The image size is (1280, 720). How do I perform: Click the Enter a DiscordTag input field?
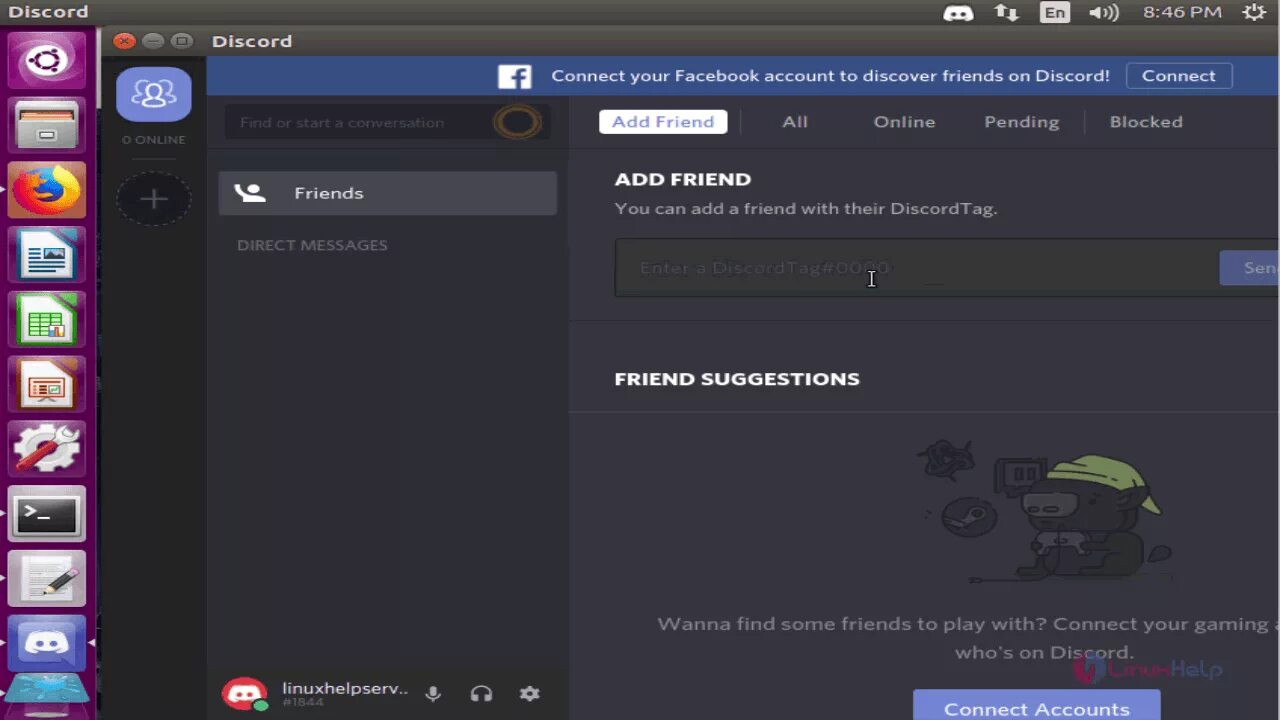pos(915,268)
